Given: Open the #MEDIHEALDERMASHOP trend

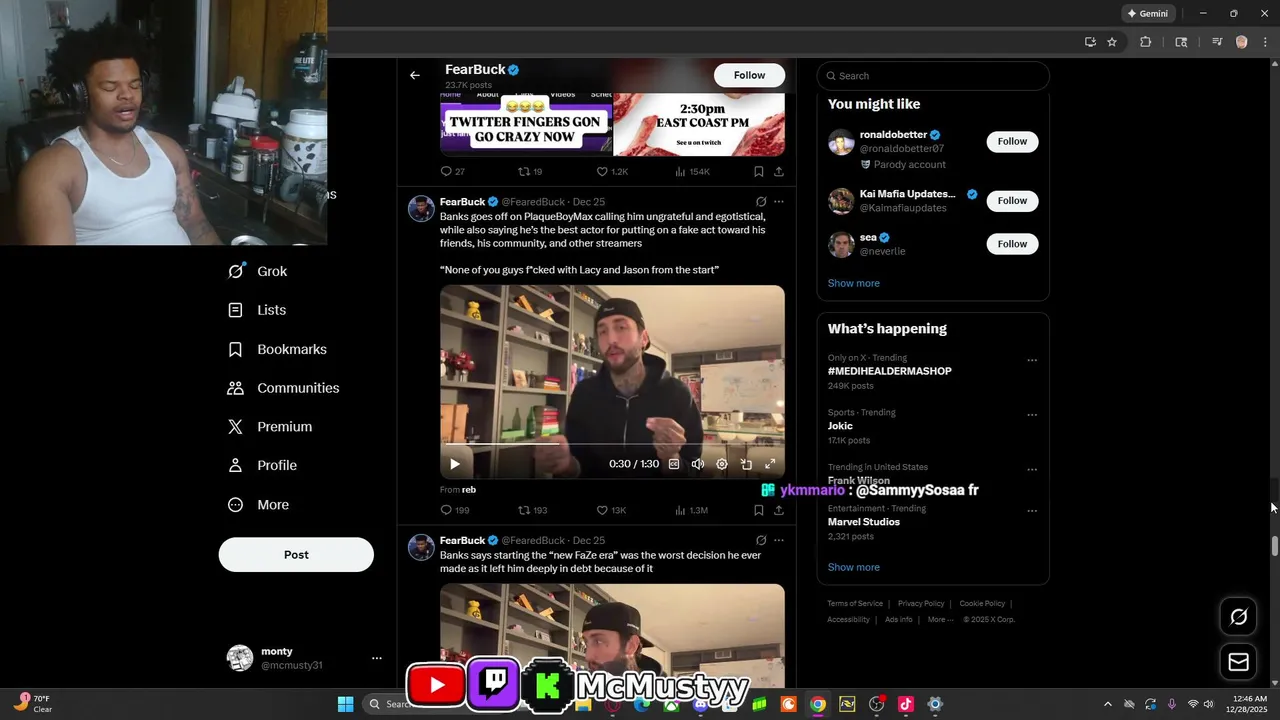Looking at the screenshot, I should pyautogui.click(x=889, y=371).
